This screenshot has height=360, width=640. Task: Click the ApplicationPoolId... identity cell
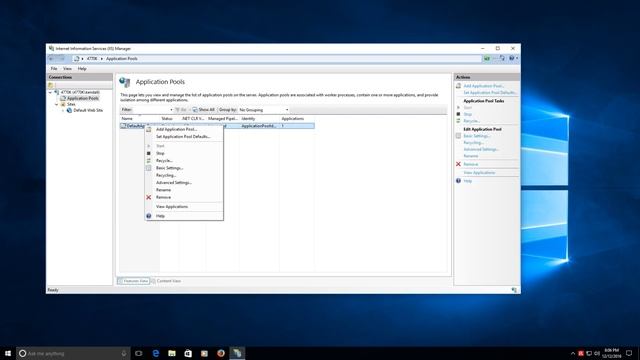(x=259, y=126)
